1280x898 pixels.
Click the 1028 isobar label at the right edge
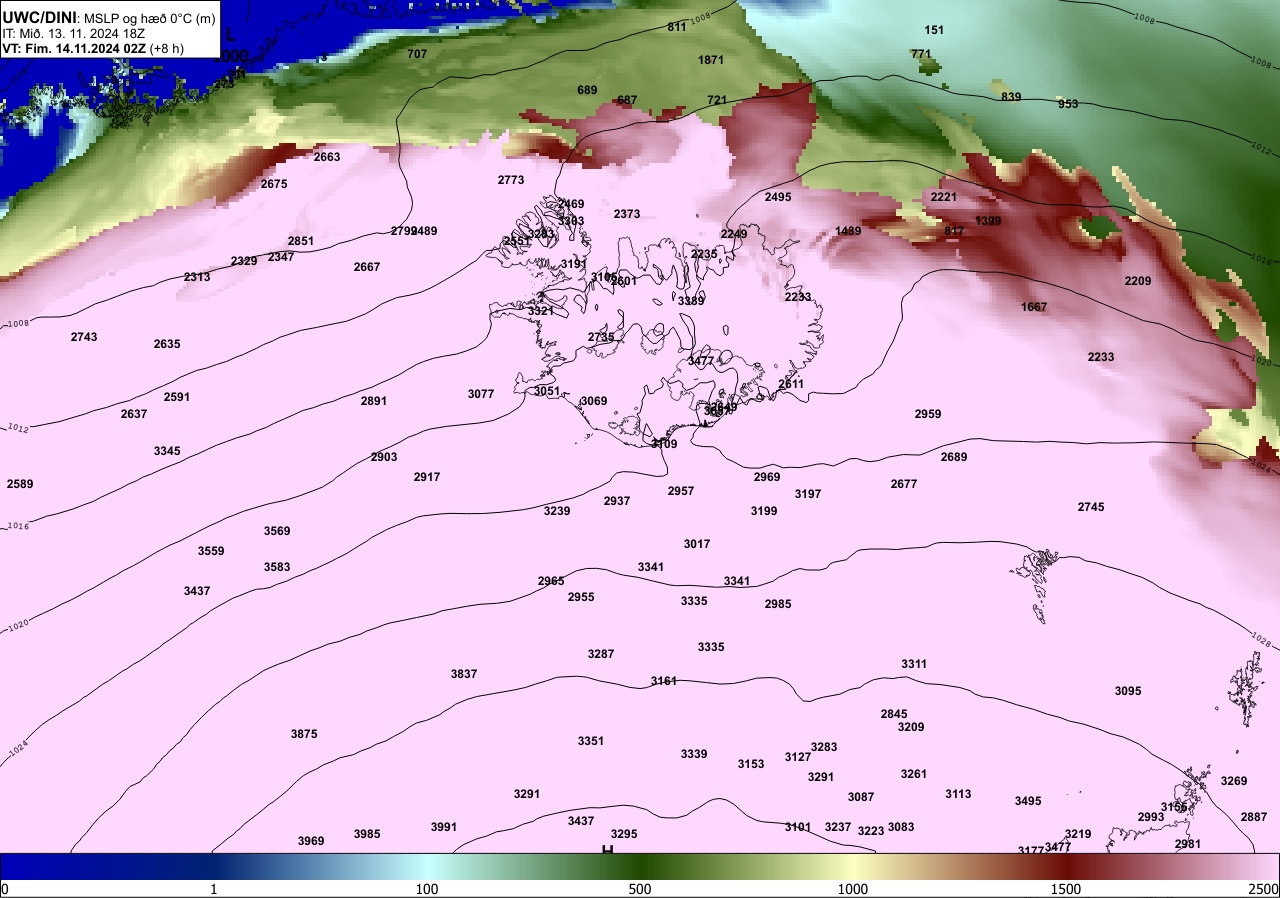click(x=1263, y=638)
